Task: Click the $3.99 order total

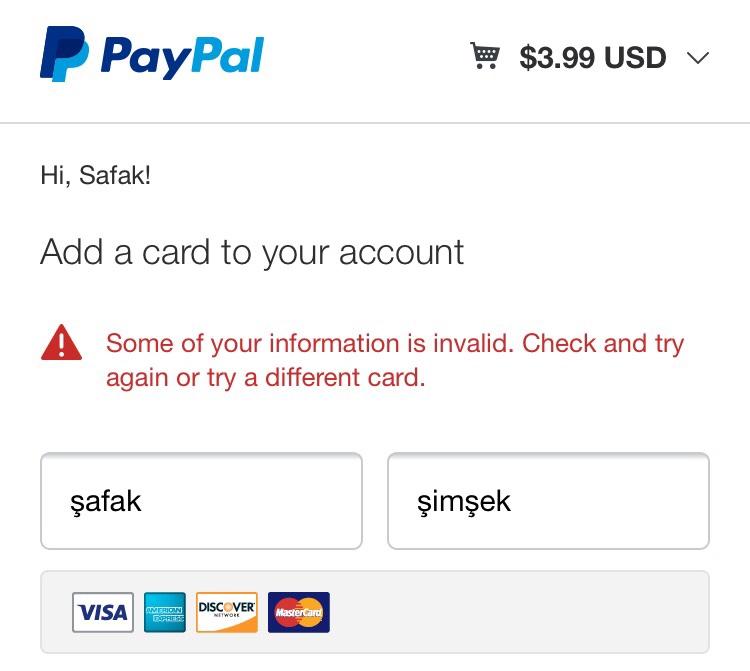Action: click(x=556, y=58)
